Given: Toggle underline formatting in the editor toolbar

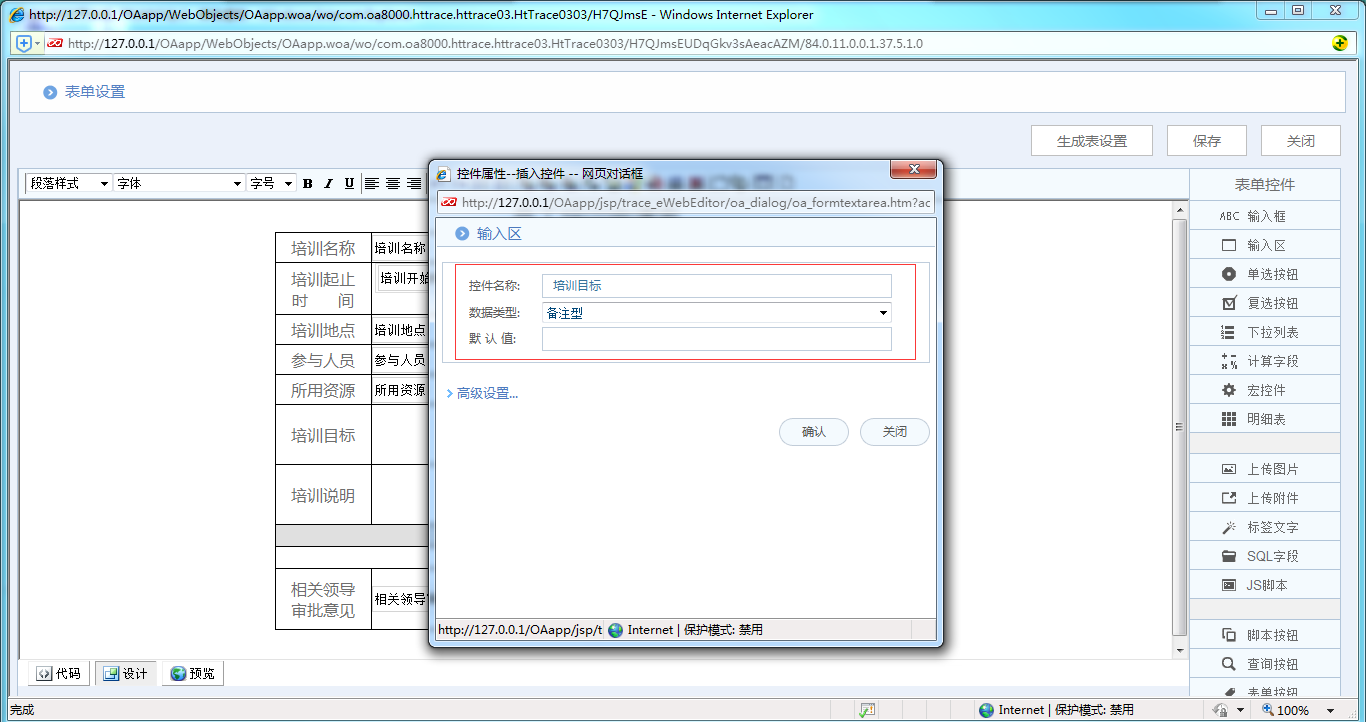Looking at the screenshot, I should [x=347, y=183].
